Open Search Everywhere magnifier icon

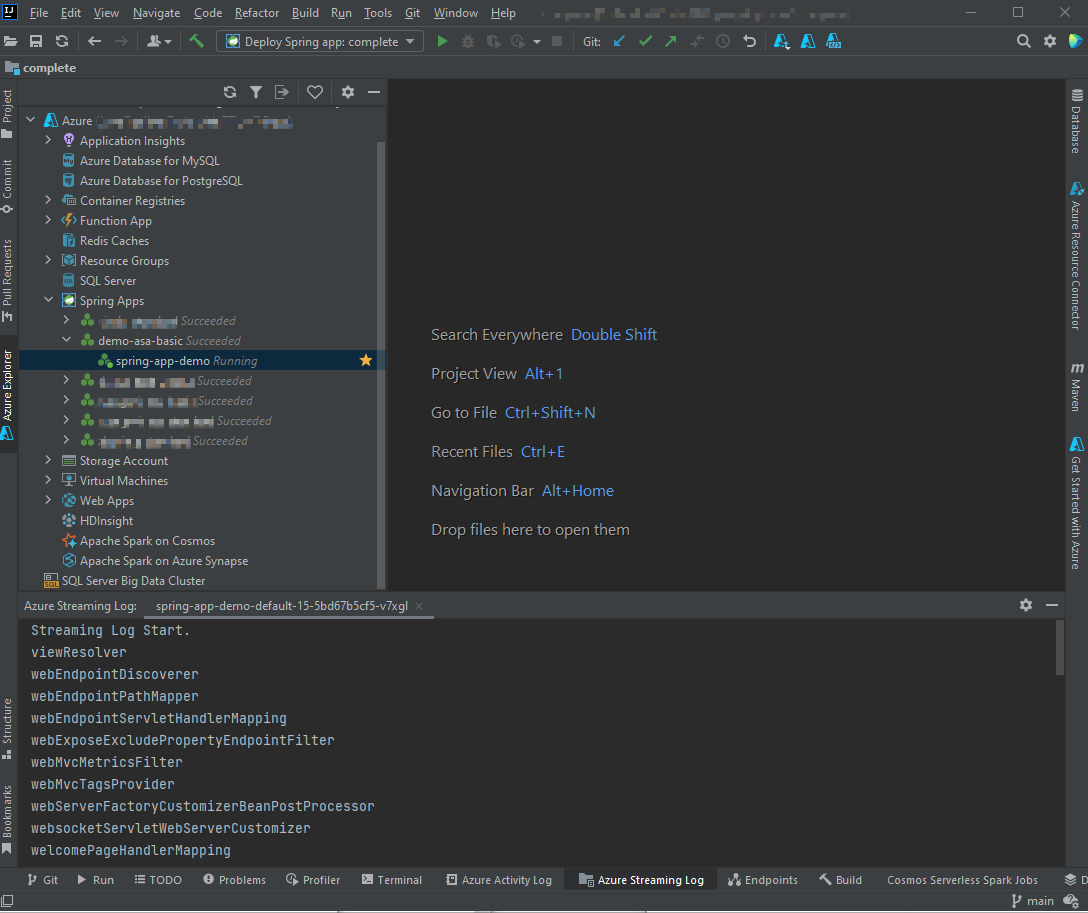pos(1022,41)
